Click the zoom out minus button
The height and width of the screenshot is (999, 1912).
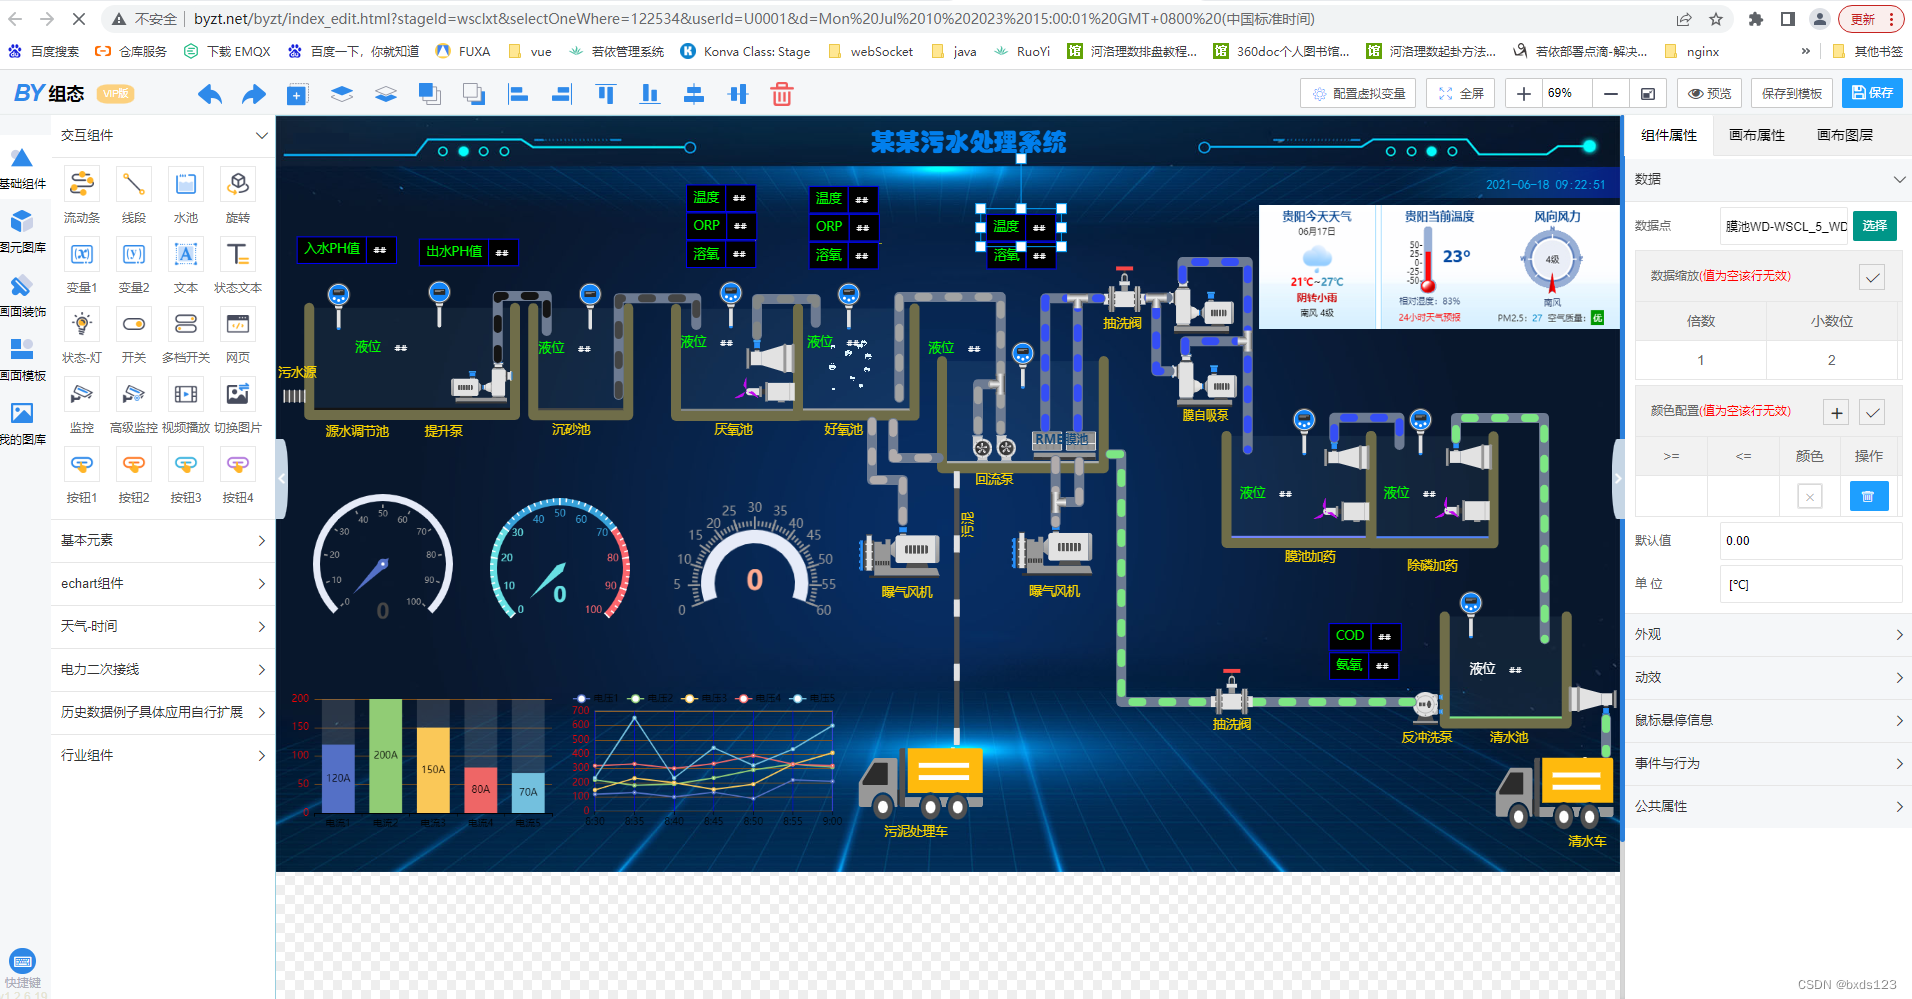pyautogui.click(x=1610, y=94)
